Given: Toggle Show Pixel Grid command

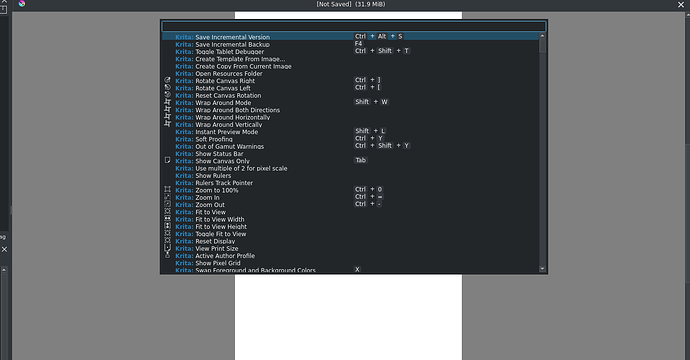Looking at the screenshot, I should [351, 263].
